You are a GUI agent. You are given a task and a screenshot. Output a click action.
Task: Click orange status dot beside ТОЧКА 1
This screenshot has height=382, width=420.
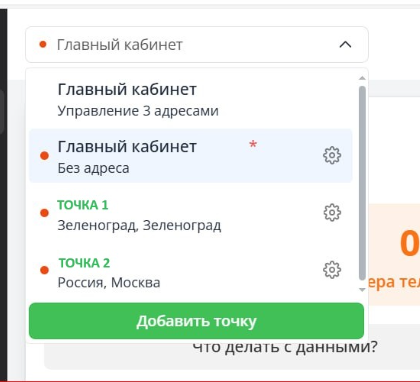point(44,213)
